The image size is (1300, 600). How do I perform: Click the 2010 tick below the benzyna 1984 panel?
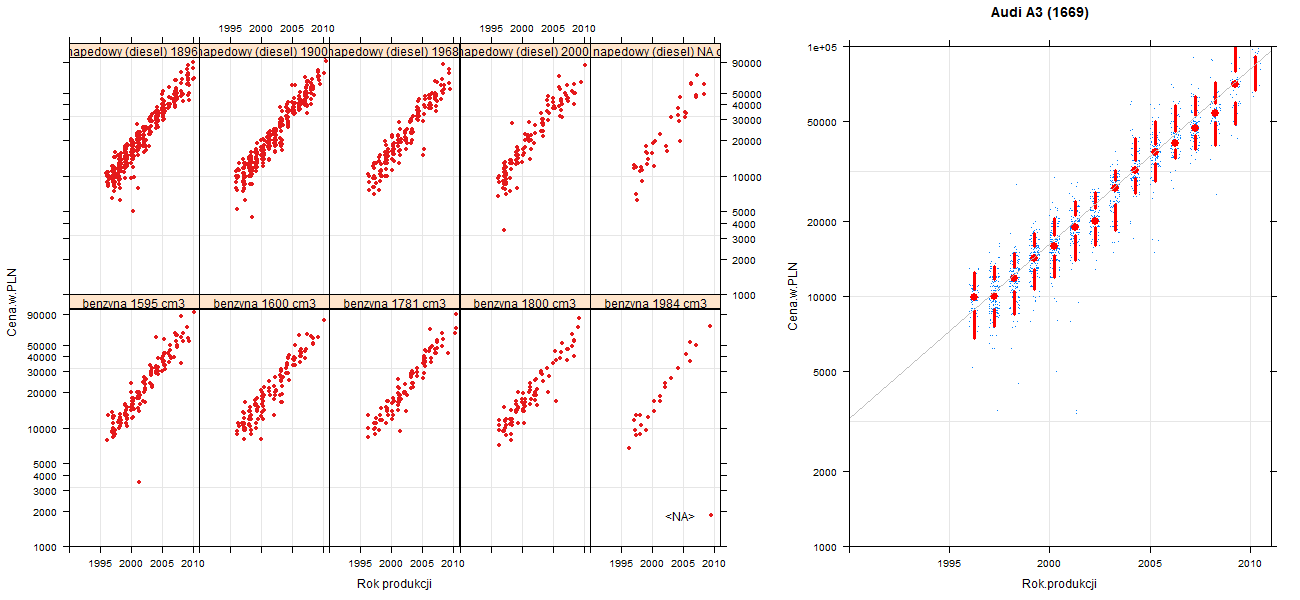coord(713,564)
